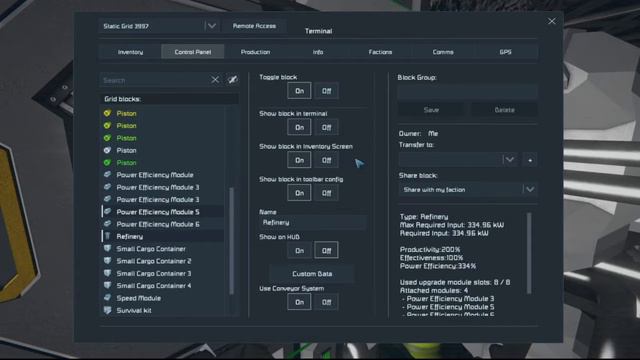This screenshot has width=640, height=360.
Task: Switch to the Inventory tab
Action: pos(130,52)
